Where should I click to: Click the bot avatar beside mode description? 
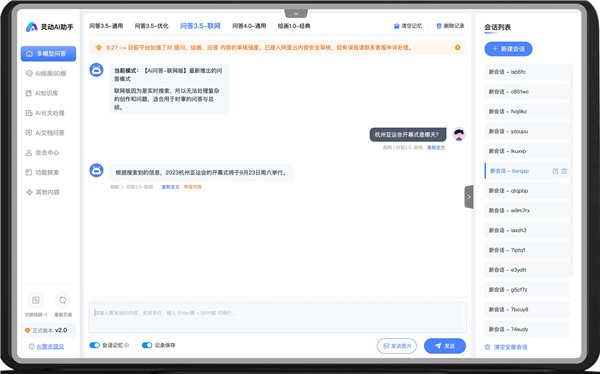point(96,70)
